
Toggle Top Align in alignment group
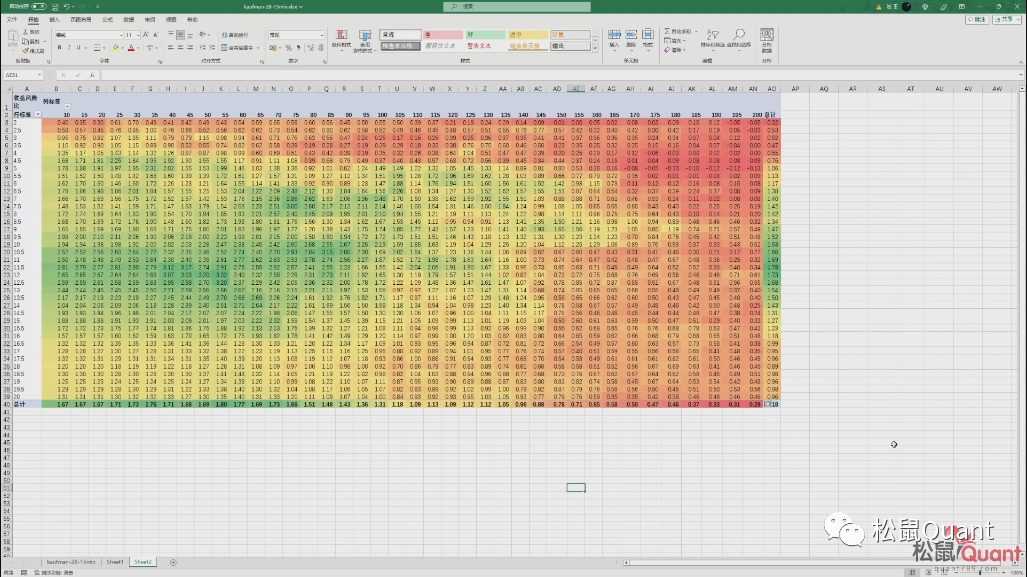pyautogui.click(x=171, y=34)
